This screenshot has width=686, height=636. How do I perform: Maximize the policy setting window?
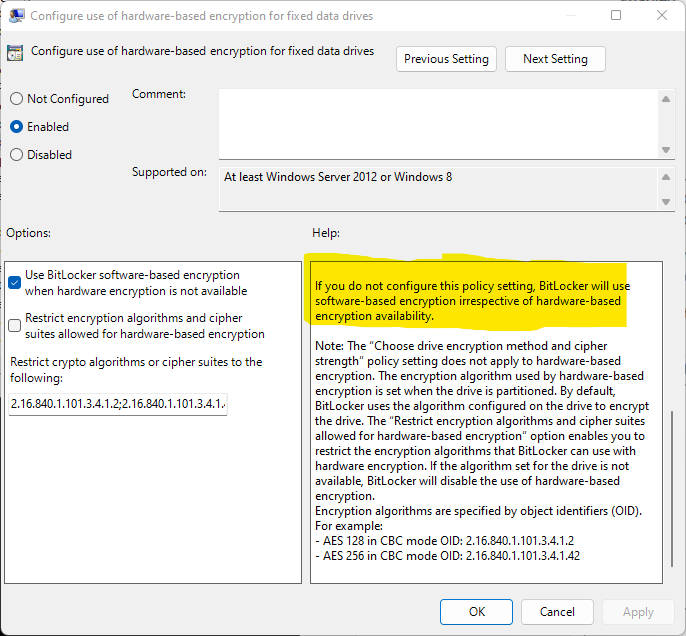(x=616, y=15)
